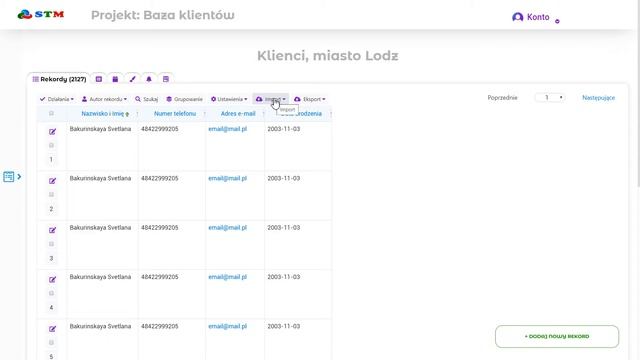Open the bell notifications tab
This screenshot has width=640, height=360.
pyautogui.click(x=149, y=79)
